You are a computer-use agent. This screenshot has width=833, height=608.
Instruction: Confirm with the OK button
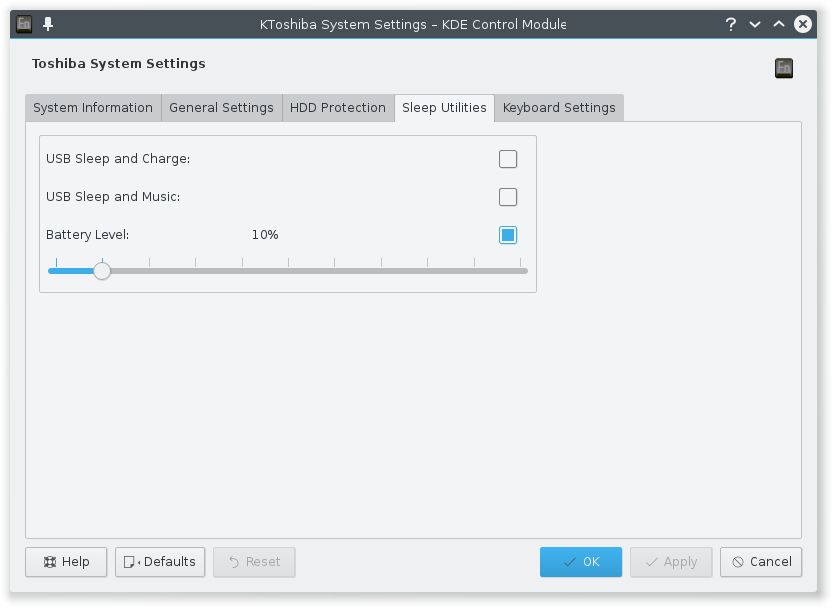[x=581, y=562]
